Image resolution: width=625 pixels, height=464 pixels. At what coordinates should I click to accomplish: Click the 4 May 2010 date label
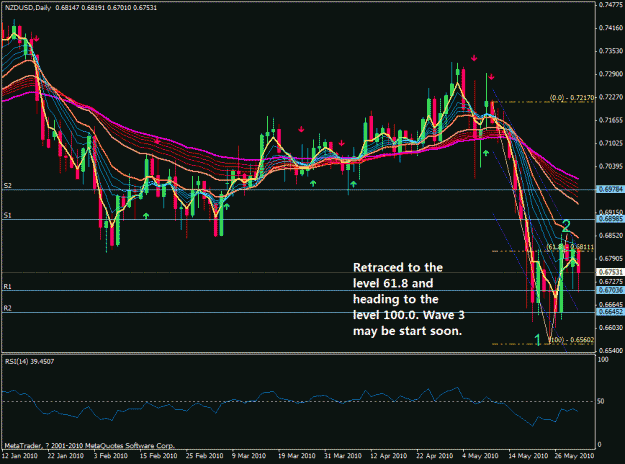coord(480,456)
